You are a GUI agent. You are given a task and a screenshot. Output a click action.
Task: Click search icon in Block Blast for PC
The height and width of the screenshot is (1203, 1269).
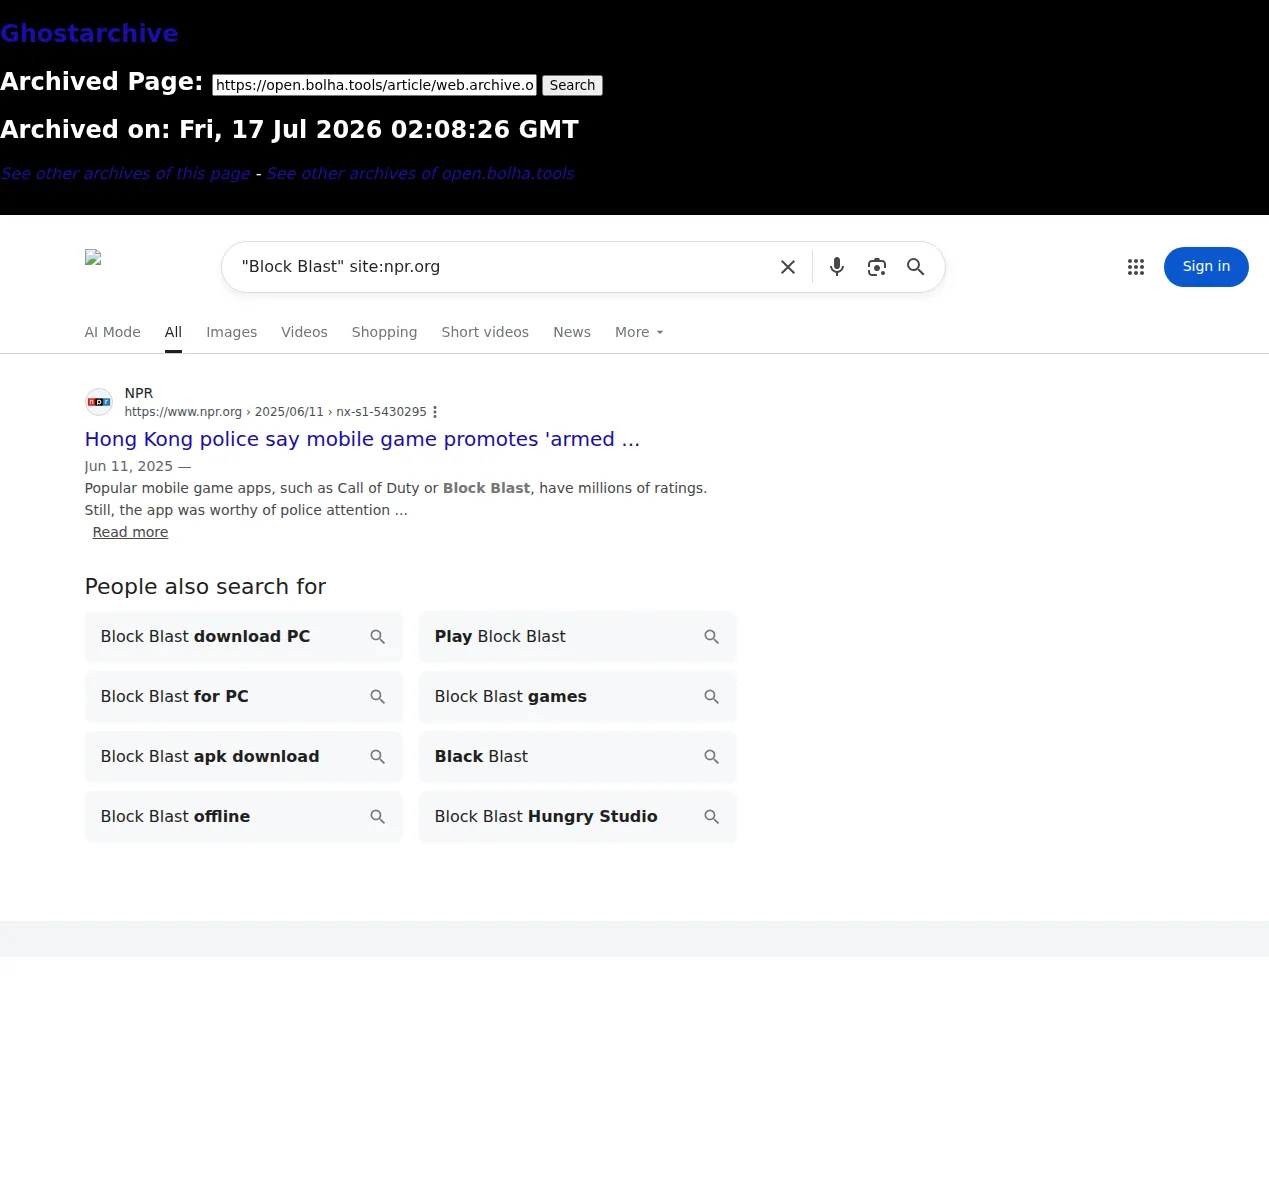tap(378, 697)
